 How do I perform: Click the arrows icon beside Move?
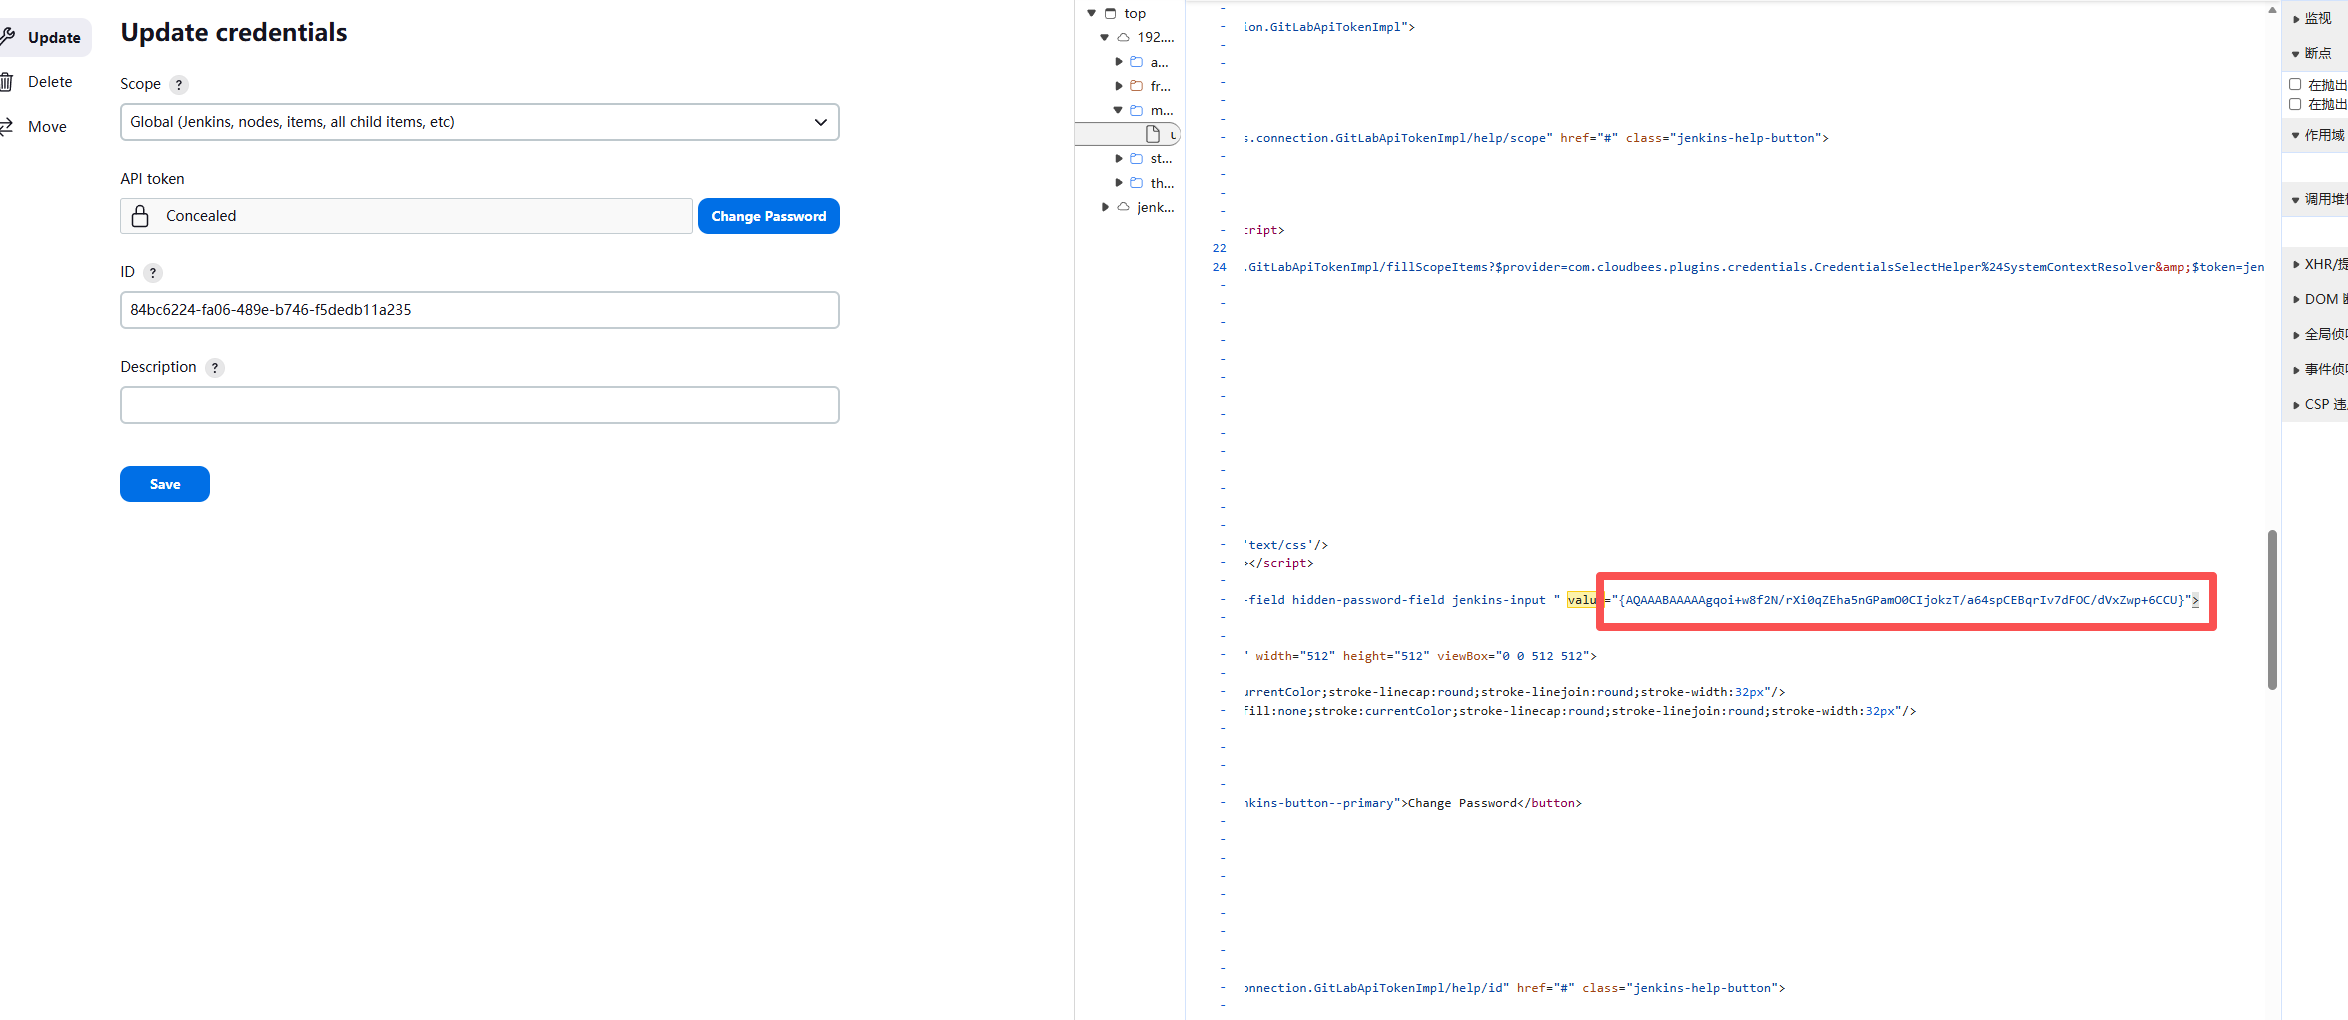(x=6, y=126)
